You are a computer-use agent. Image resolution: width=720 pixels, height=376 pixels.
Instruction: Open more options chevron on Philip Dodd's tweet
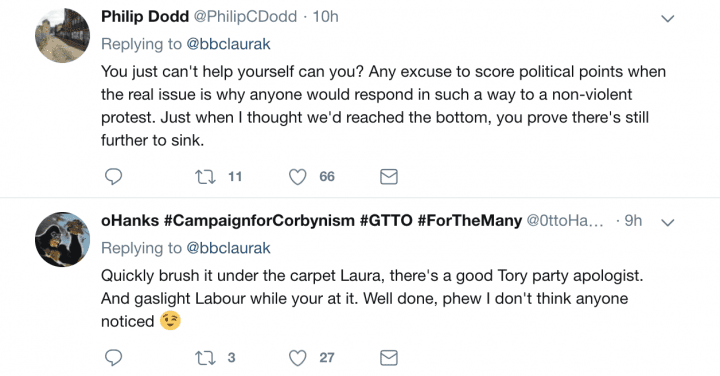[x=667, y=18]
